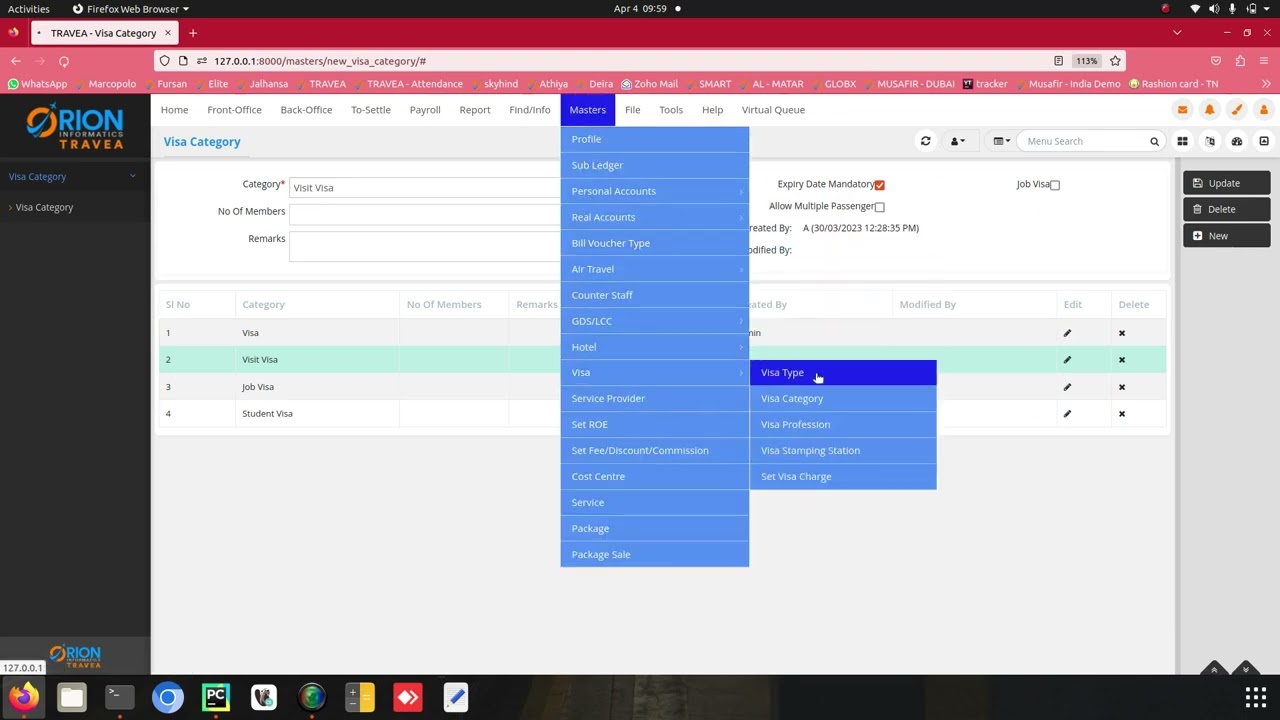Click the Delete button
The height and width of the screenshot is (720, 1280).
coord(1226,209)
